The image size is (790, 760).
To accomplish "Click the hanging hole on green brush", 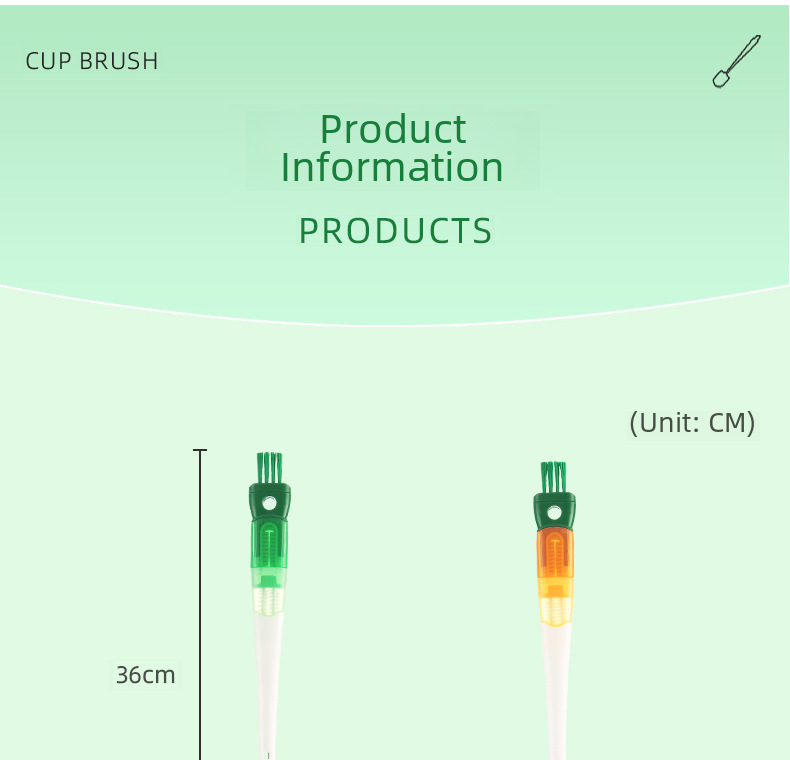I will click(270, 503).
